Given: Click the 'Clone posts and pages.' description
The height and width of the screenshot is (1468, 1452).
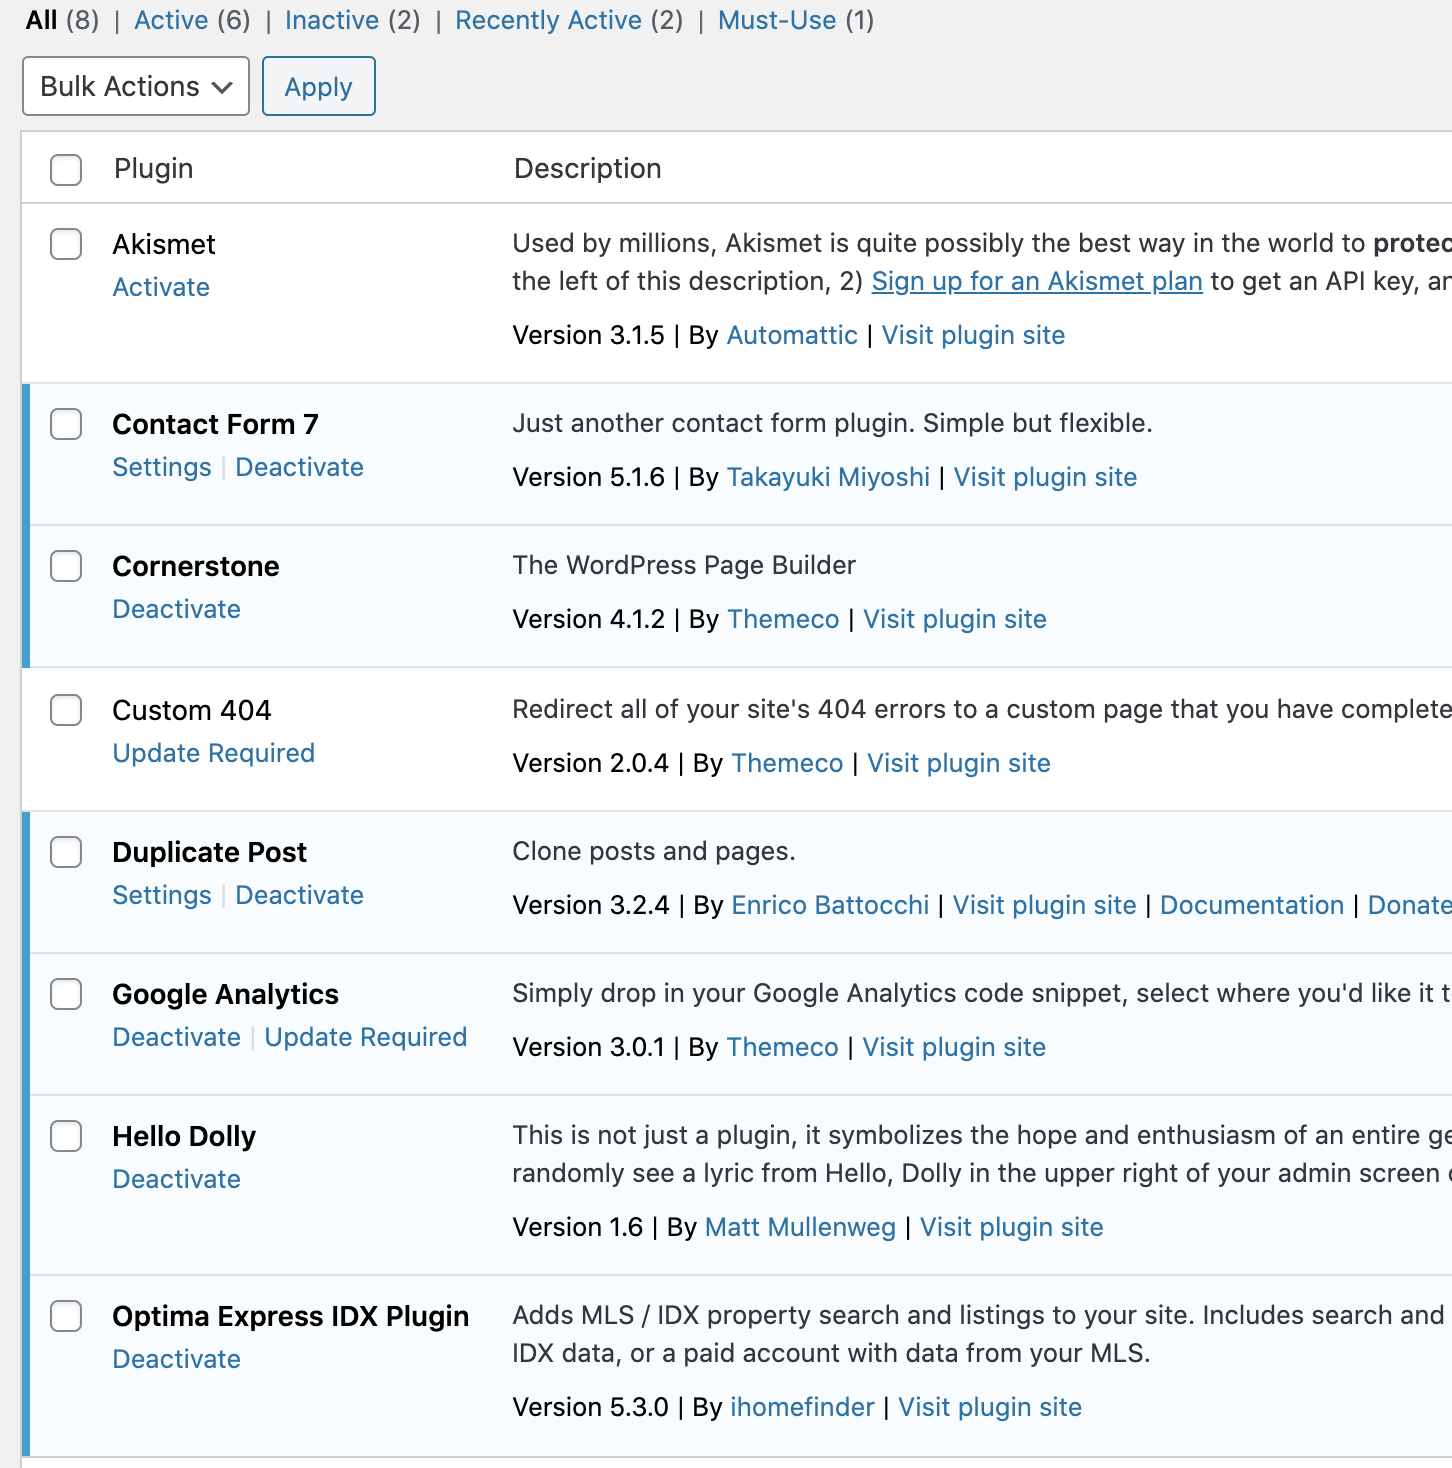Looking at the screenshot, I should pyautogui.click(x=654, y=851).
